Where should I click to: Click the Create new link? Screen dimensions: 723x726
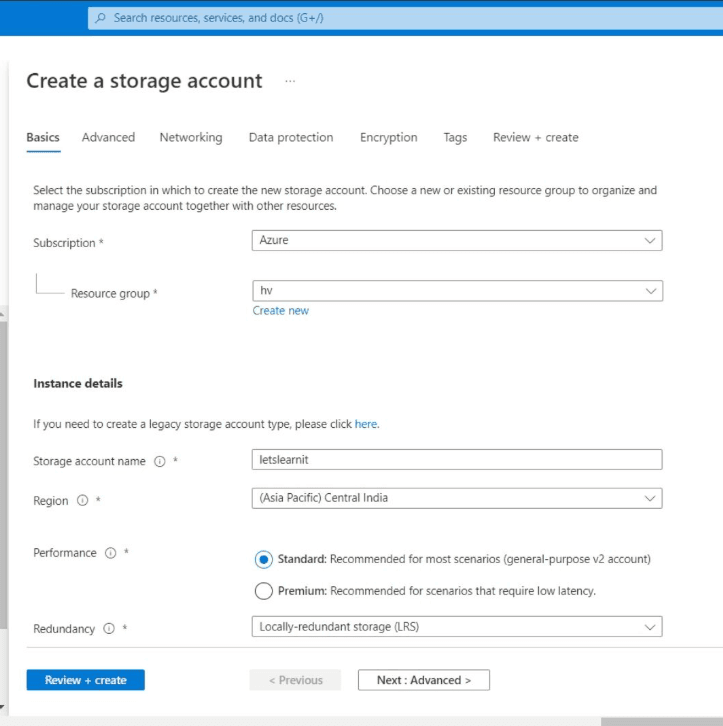click(x=280, y=311)
